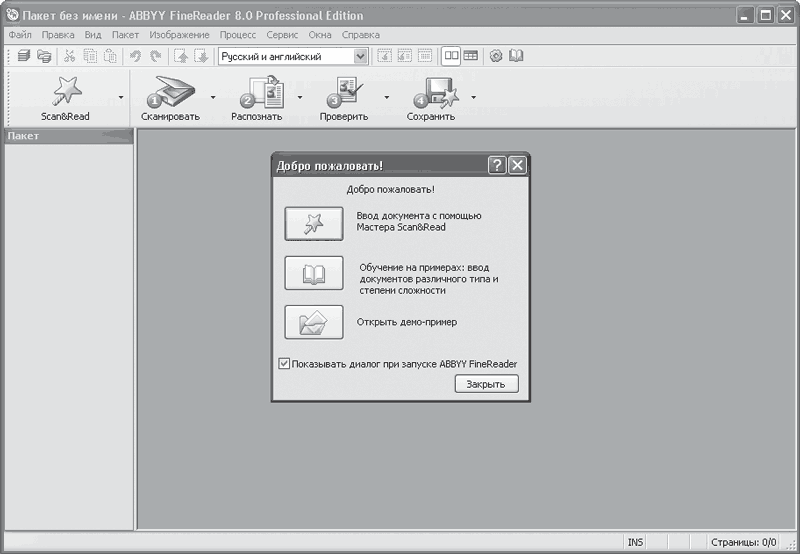Open the Пакет menu
This screenshot has width=800, height=554.
click(126, 35)
